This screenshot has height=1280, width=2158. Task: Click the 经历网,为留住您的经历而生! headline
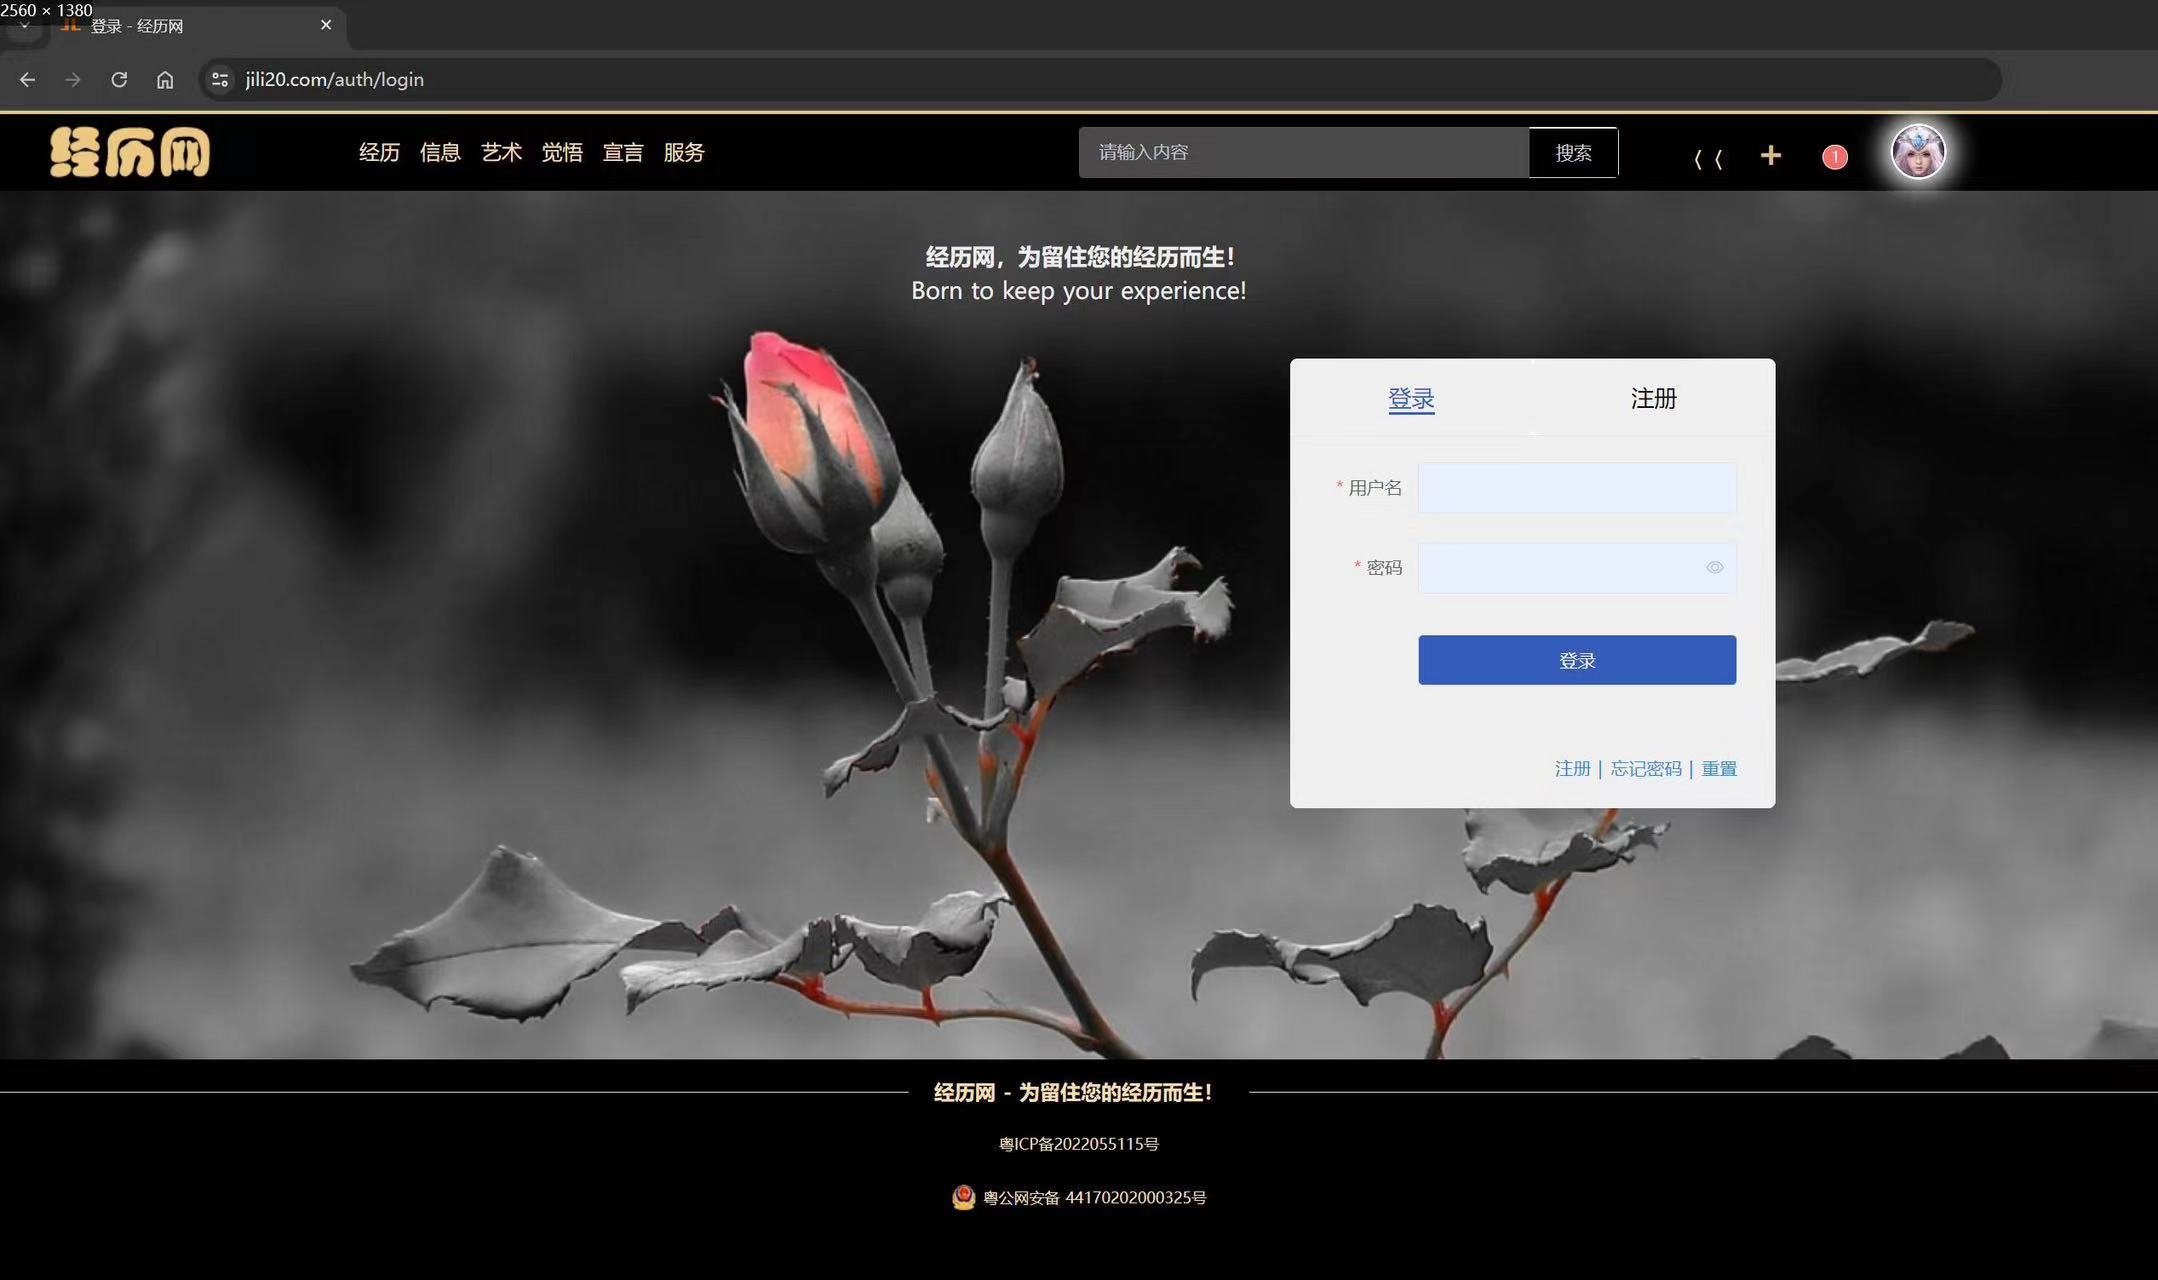click(x=1080, y=257)
